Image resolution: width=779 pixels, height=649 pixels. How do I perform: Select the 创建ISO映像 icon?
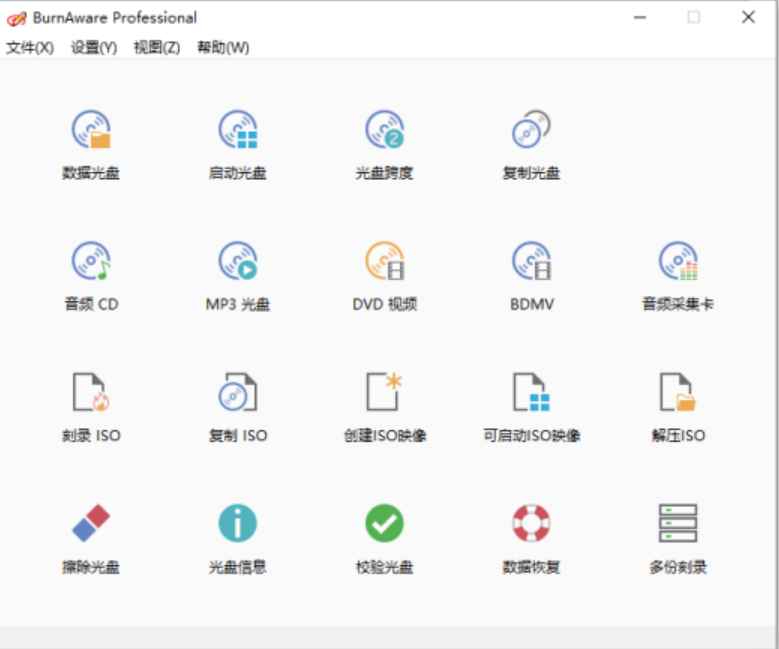coord(384,393)
